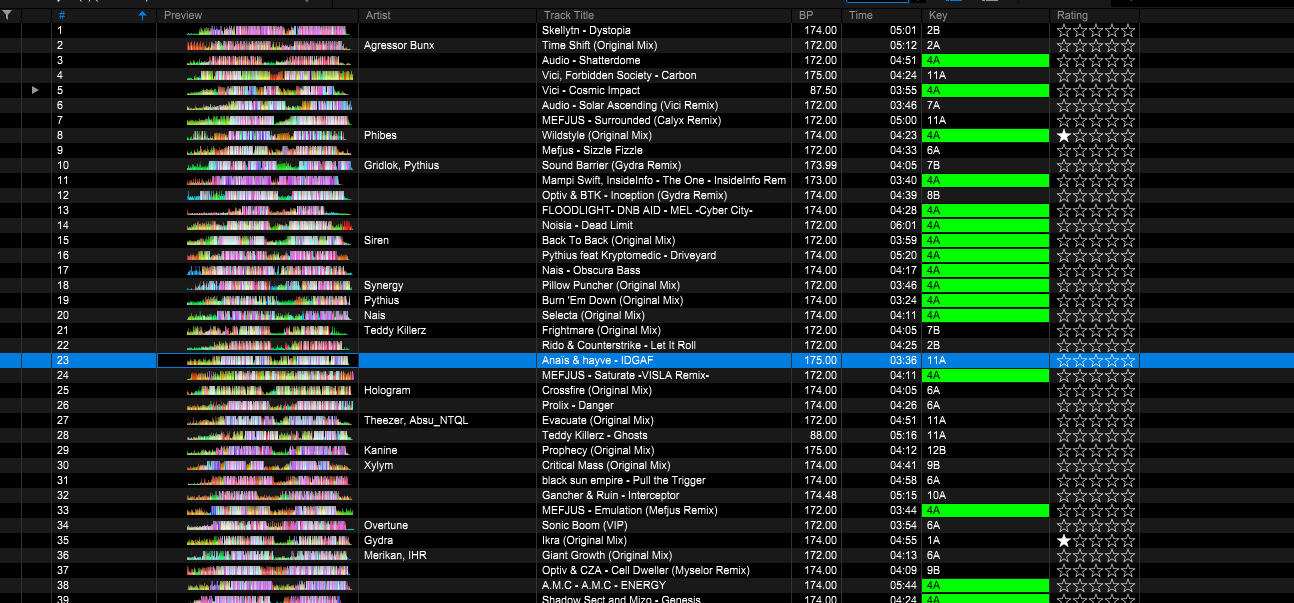Seek in waveform preview of track 1
The width and height of the screenshot is (1294, 603).
coord(268,31)
